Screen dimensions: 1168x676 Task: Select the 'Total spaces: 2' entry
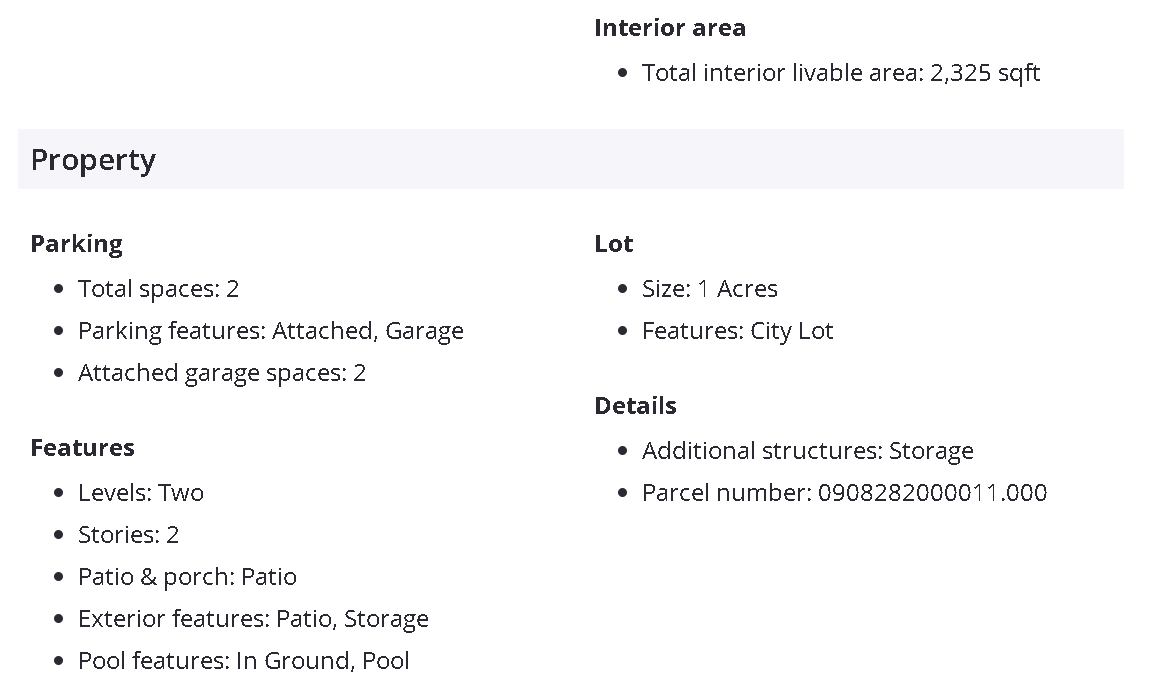click(x=158, y=289)
